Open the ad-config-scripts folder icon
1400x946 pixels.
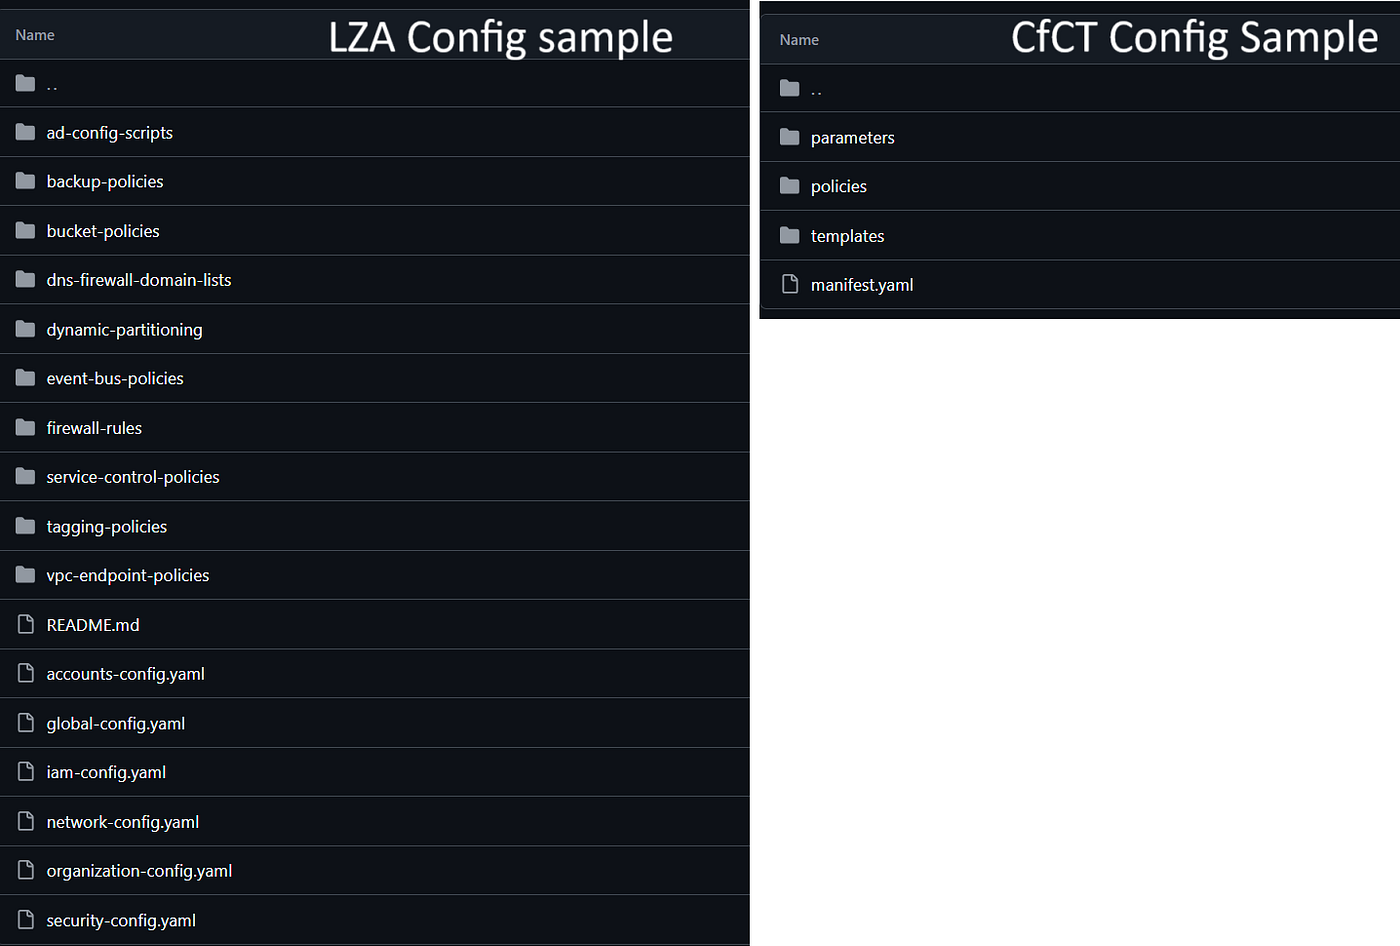(26, 132)
